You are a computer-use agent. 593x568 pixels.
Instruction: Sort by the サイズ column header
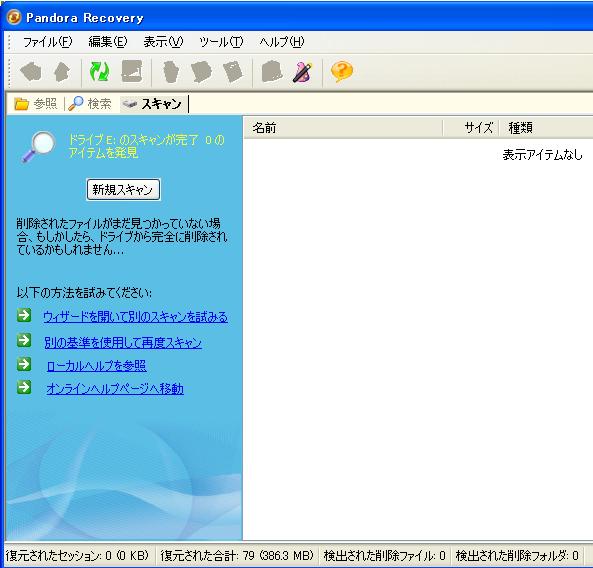click(471, 128)
